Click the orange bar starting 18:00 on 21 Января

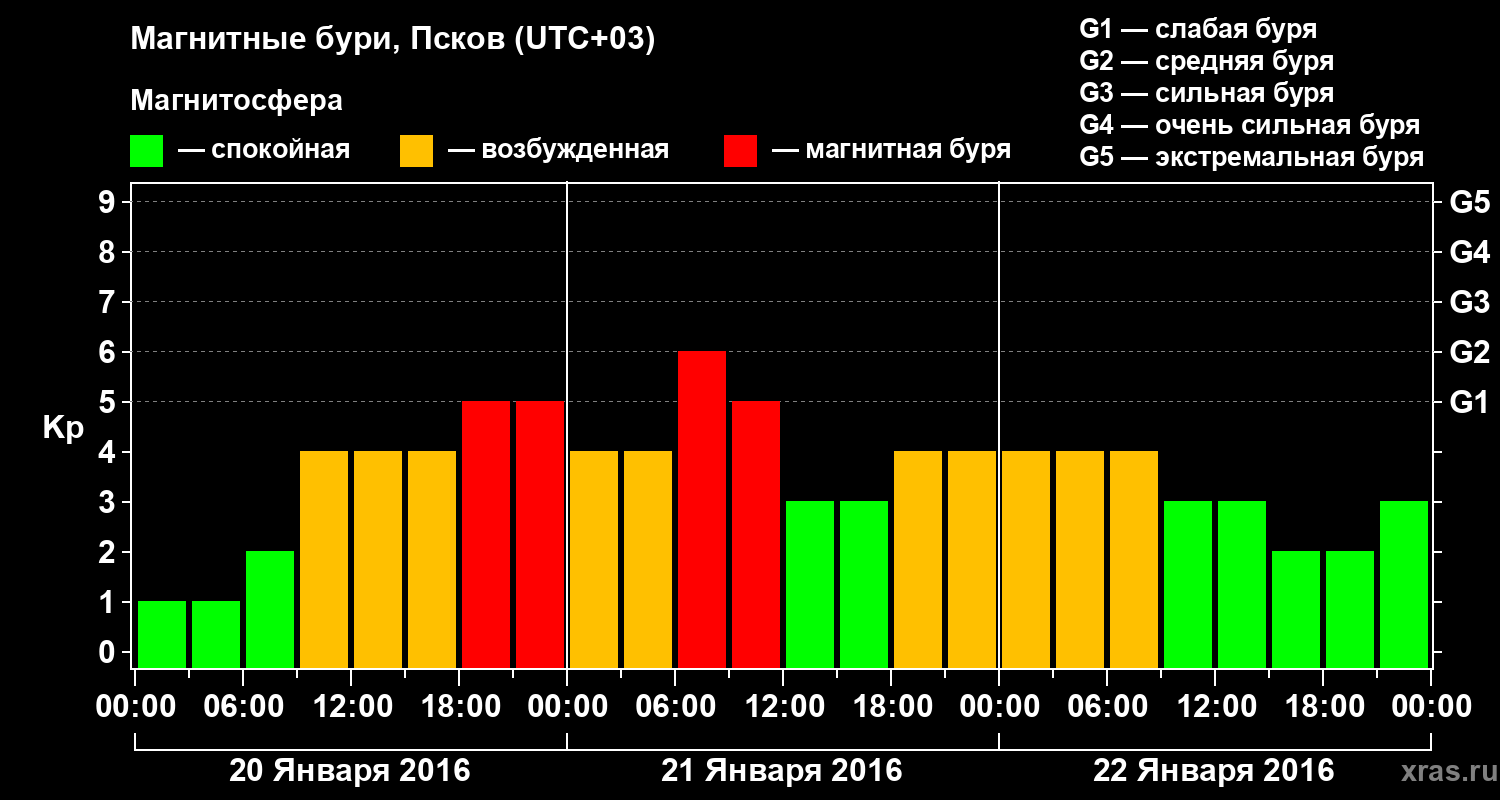tap(918, 559)
